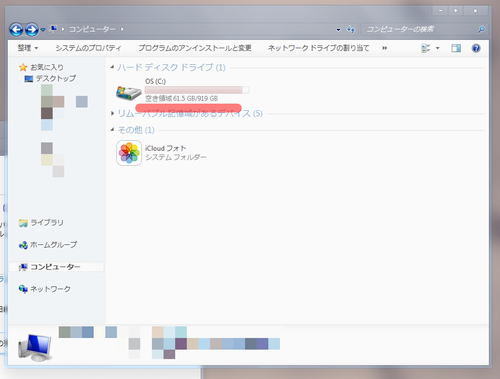Image resolution: width=500 pixels, height=379 pixels.
Task: Select the iCloud フォト icon
Action: point(129,153)
